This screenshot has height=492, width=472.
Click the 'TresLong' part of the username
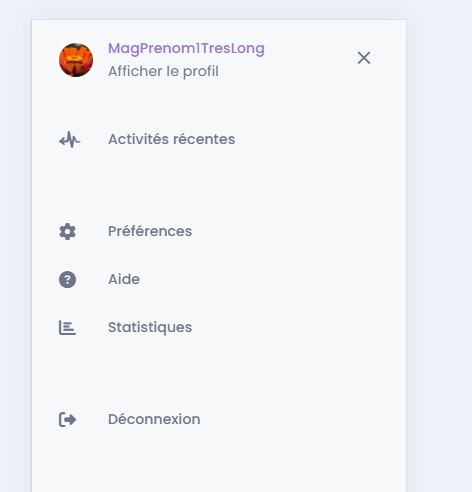[x=233, y=48]
